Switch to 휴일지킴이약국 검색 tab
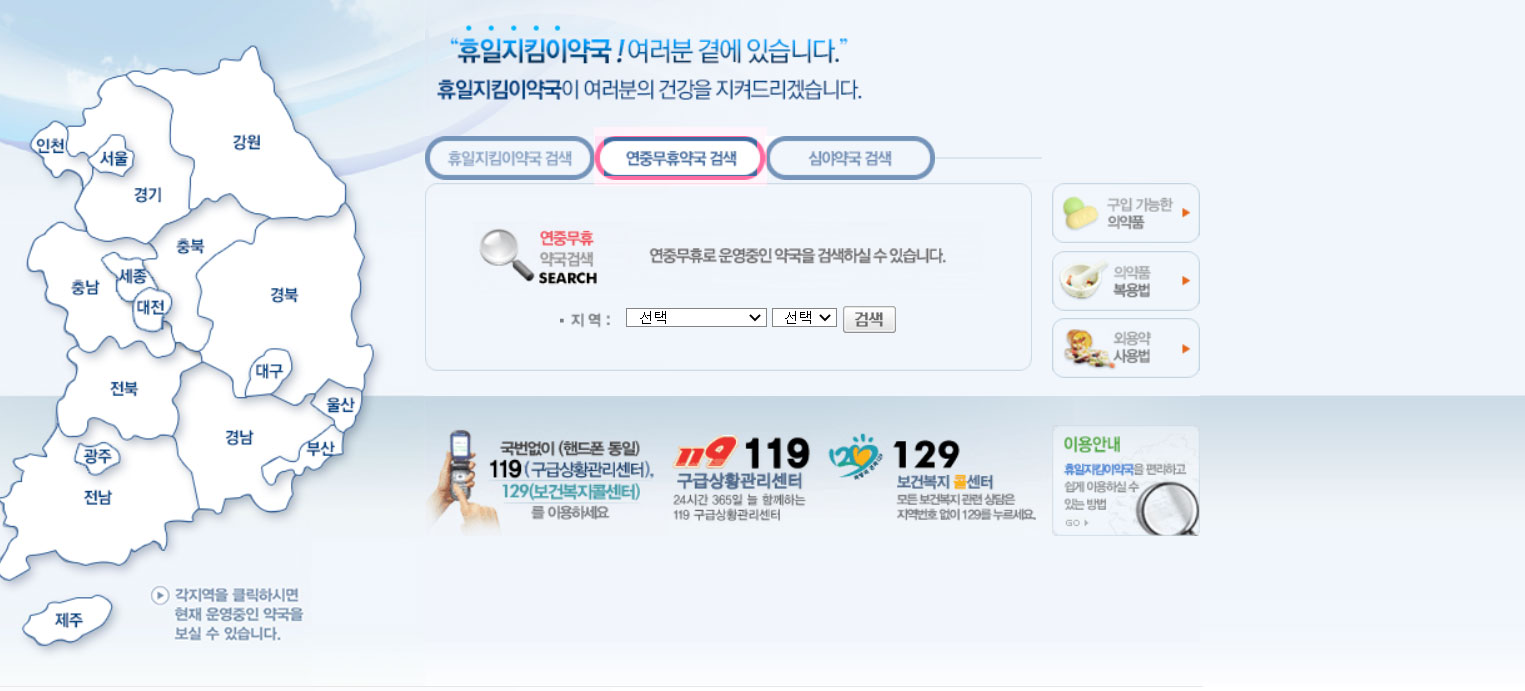The width and height of the screenshot is (1525, 691). click(509, 158)
